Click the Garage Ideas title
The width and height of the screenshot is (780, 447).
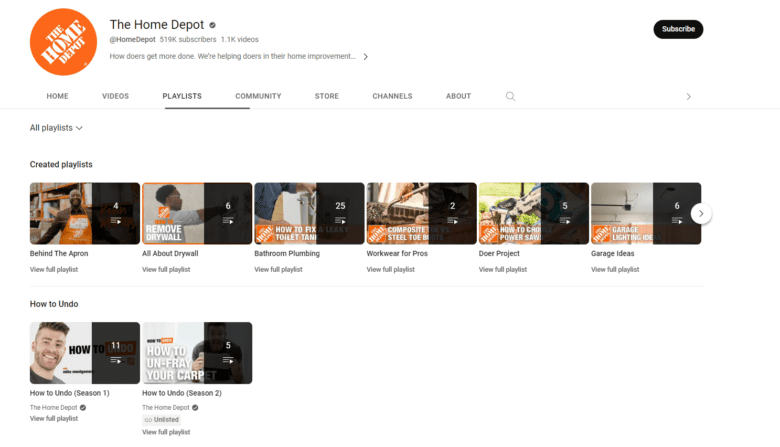tap(612, 254)
